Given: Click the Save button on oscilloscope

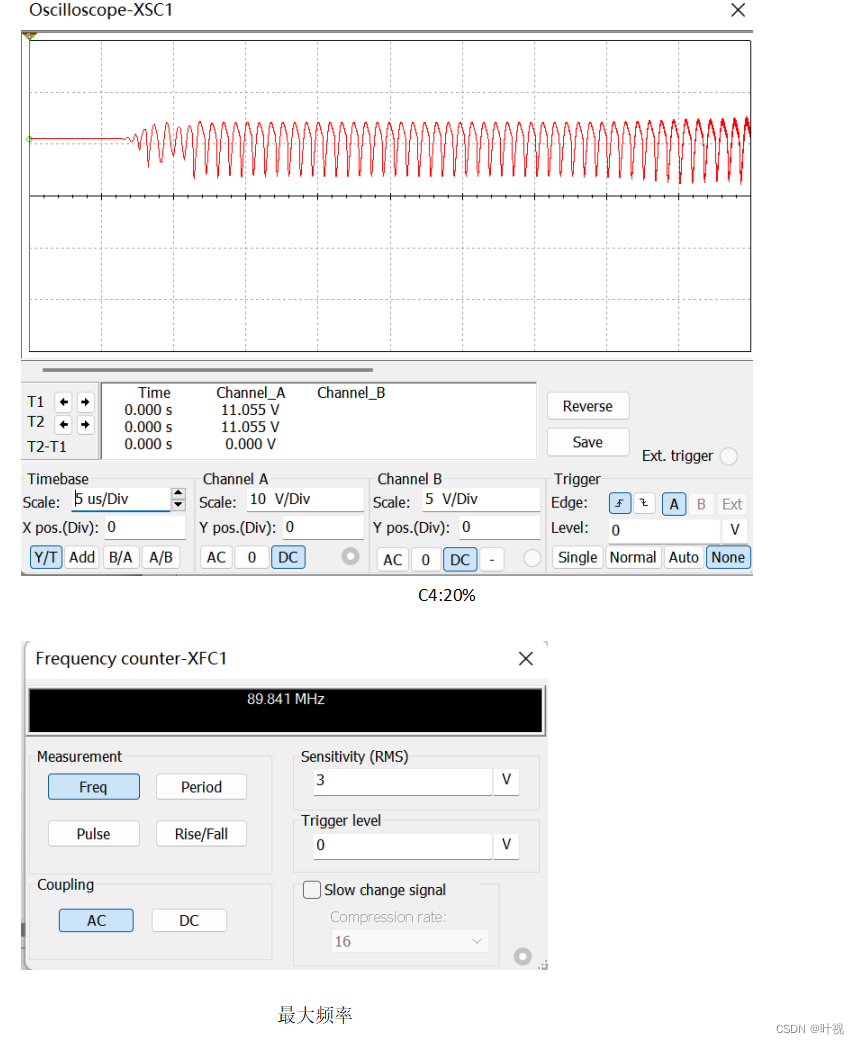Looking at the screenshot, I should [587, 442].
